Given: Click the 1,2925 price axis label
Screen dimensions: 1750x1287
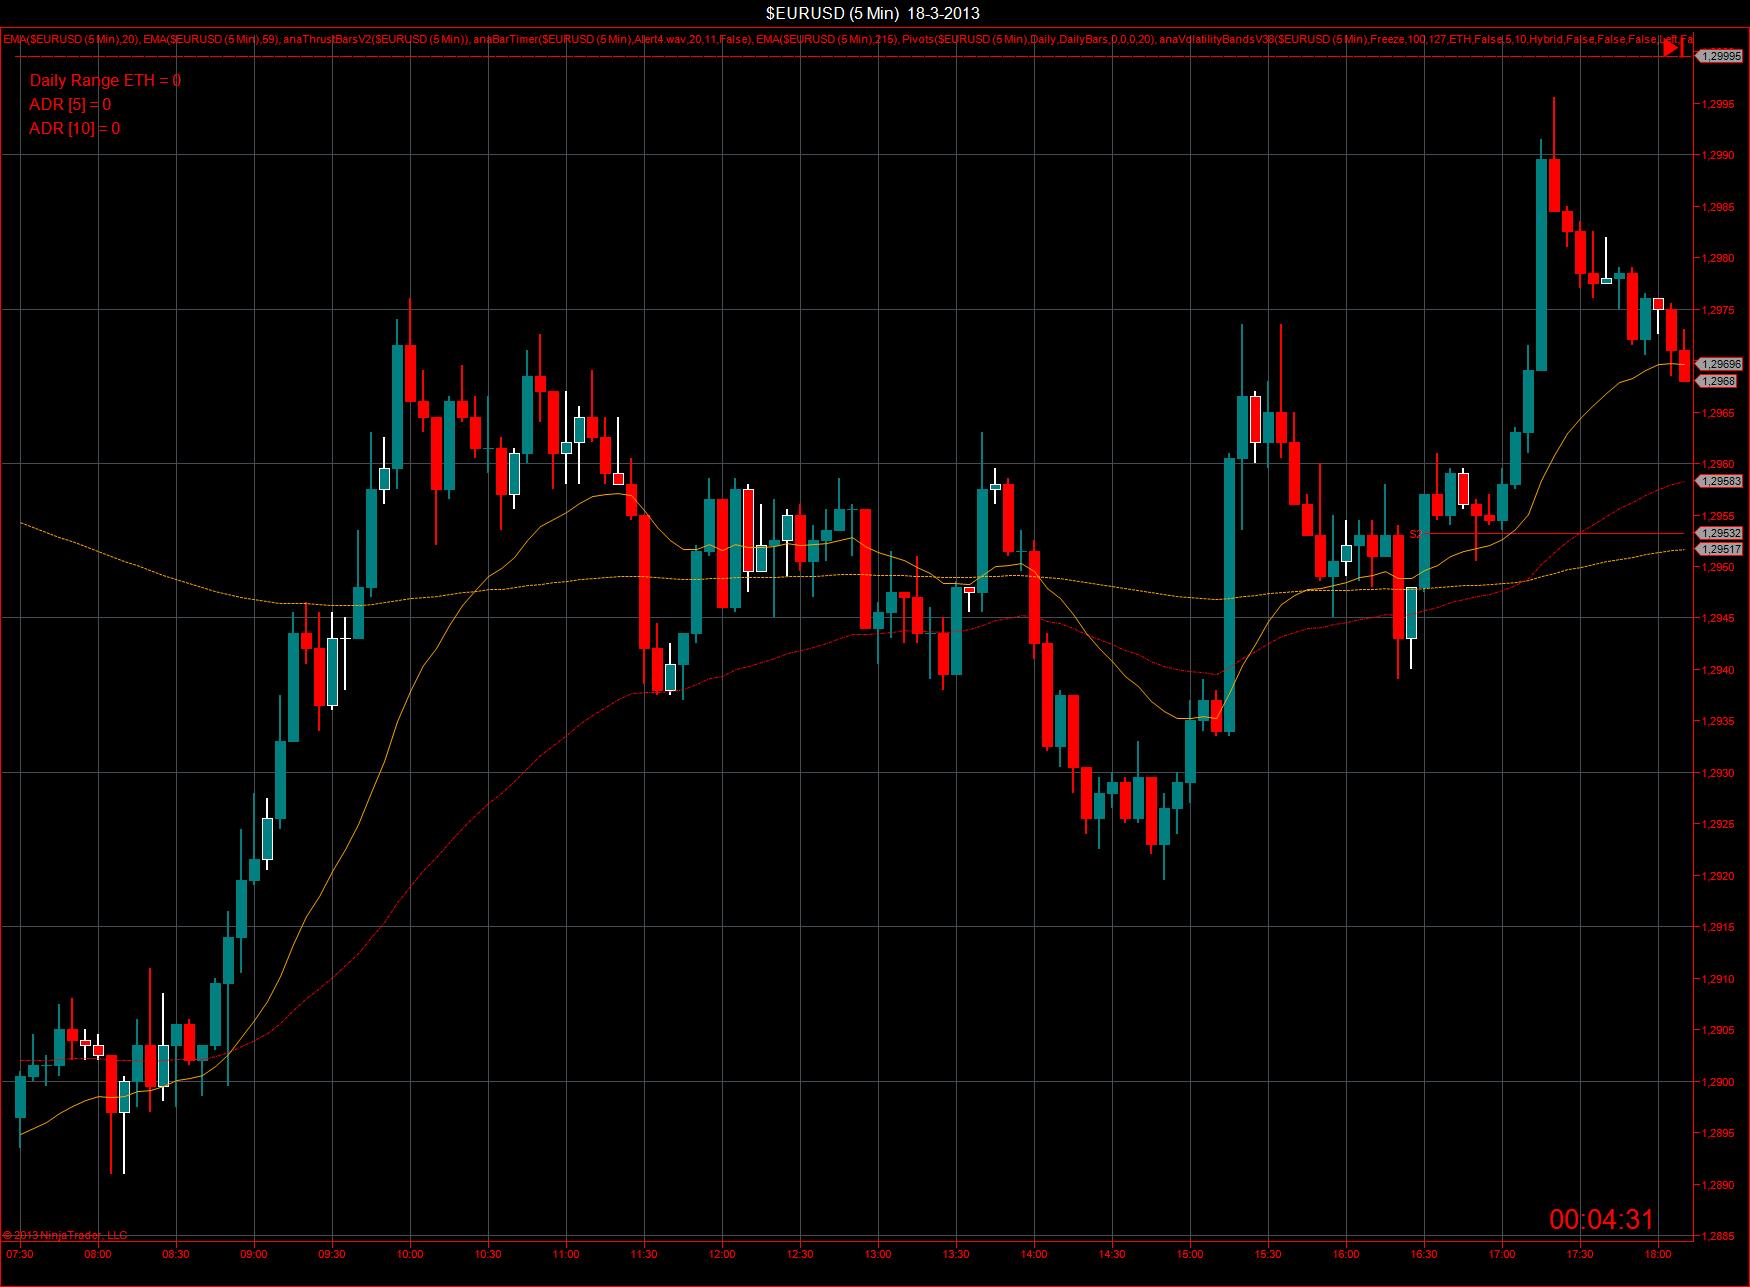Looking at the screenshot, I should [x=1719, y=825].
